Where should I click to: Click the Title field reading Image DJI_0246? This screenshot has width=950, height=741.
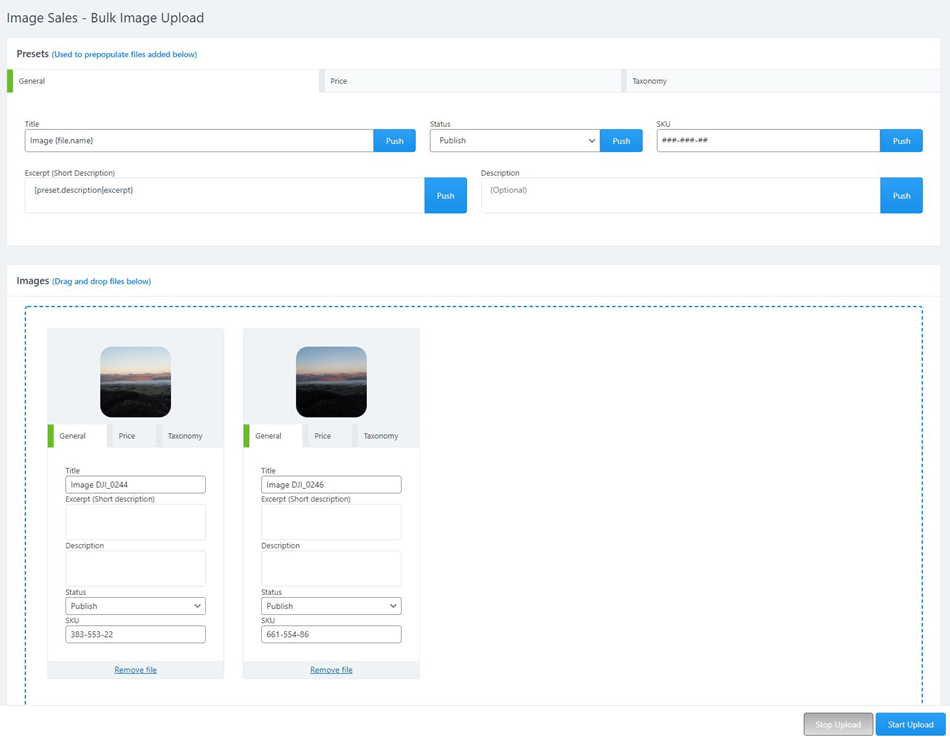(331, 485)
